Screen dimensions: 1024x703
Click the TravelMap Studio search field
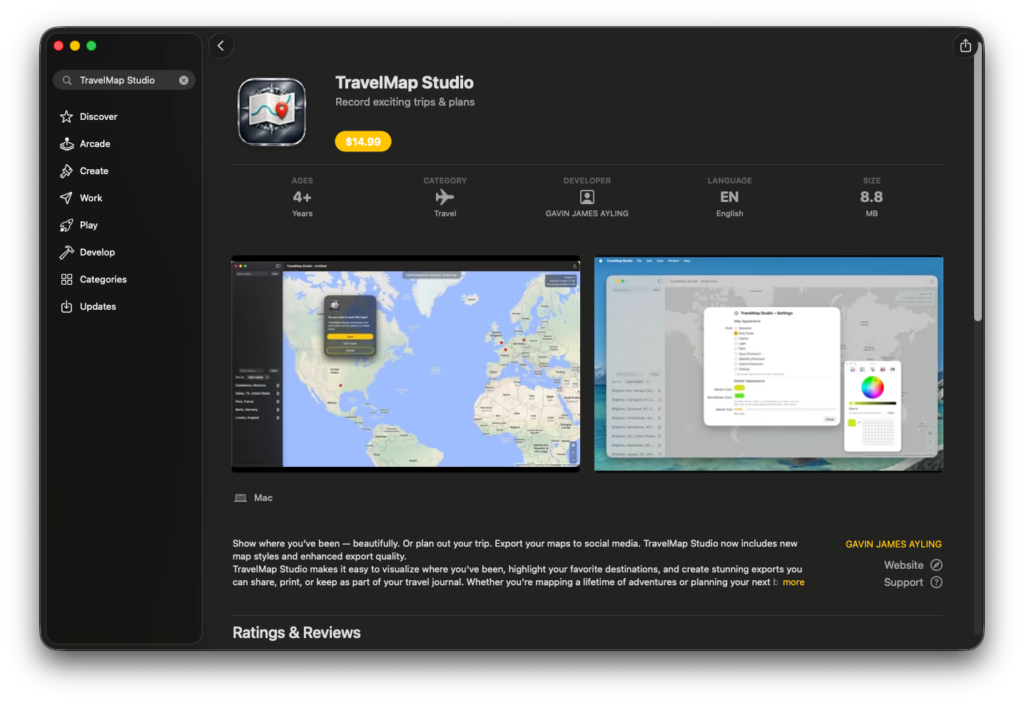click(x=120, y=80)
